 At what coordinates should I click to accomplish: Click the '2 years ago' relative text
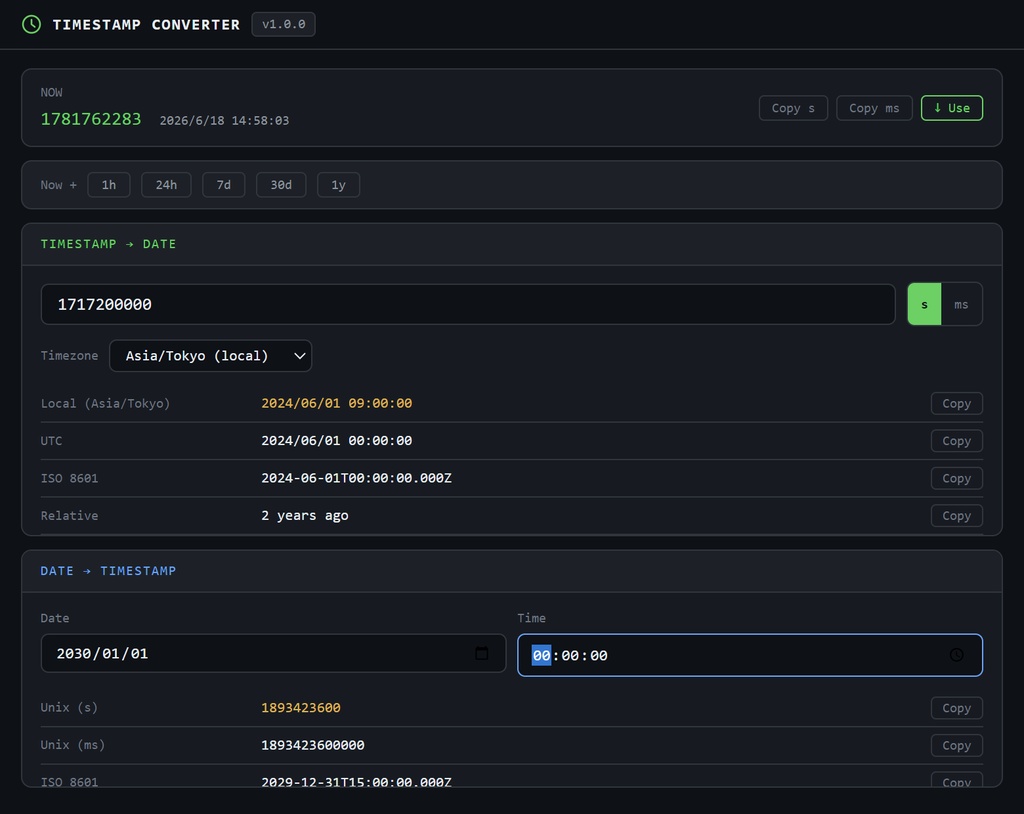point(304,515)
